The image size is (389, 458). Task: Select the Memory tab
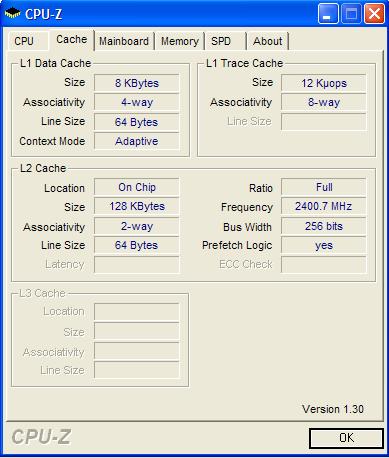(x=180, y=41)
